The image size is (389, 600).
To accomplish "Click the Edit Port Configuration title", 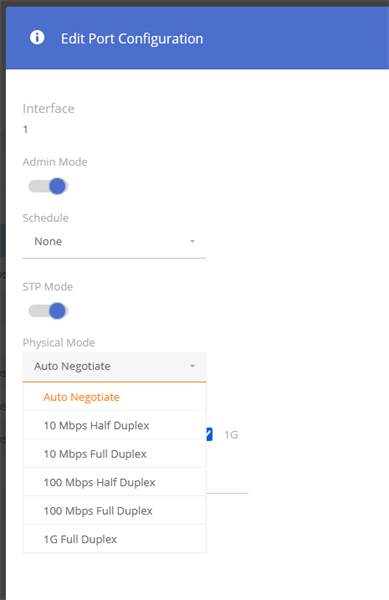I will coord(132,39).
